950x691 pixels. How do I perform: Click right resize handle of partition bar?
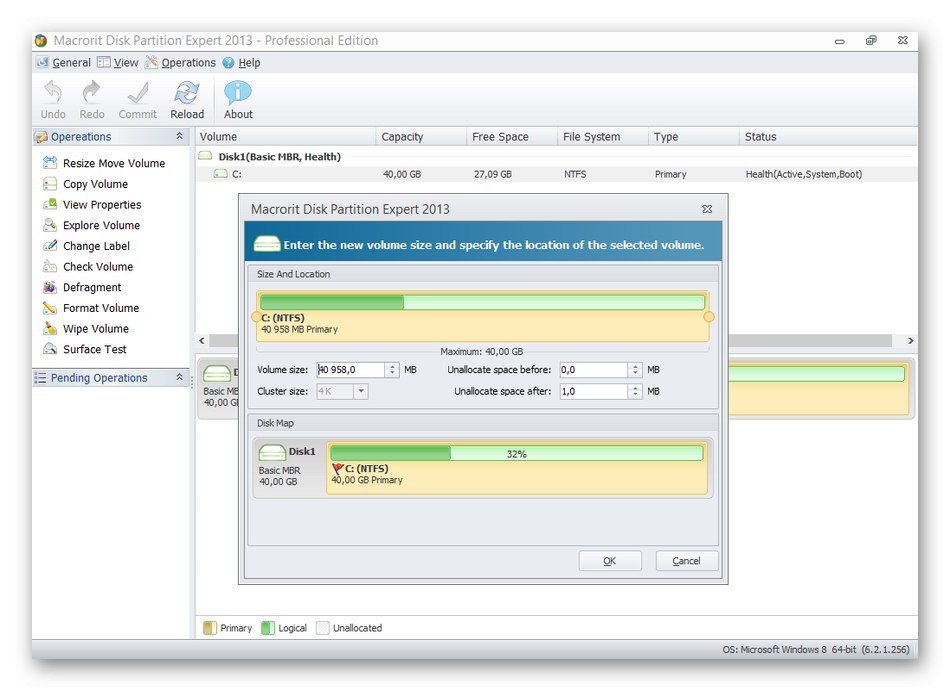pyautogui.click(x=709, y=317)
